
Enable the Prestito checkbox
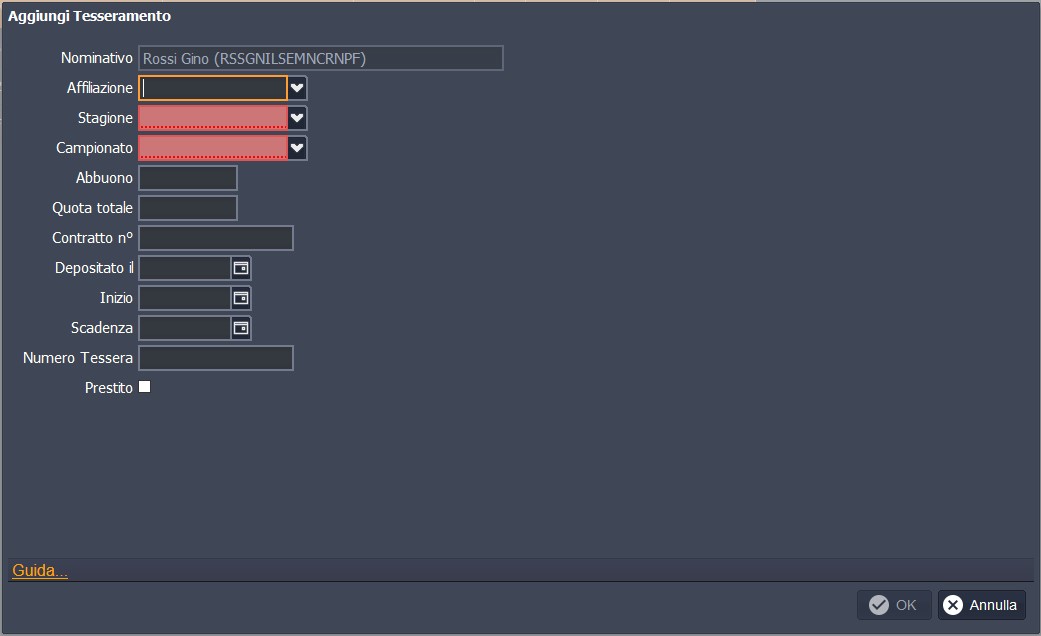(144, 387)
